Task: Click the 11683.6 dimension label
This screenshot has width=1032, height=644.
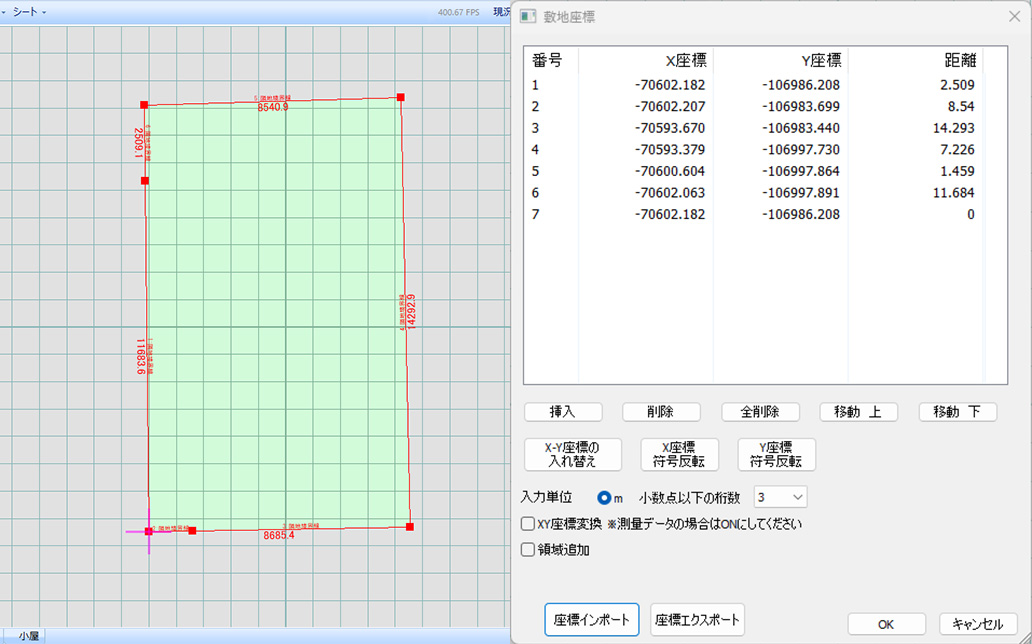Action: pyautogui.click(x=140, y=357)
